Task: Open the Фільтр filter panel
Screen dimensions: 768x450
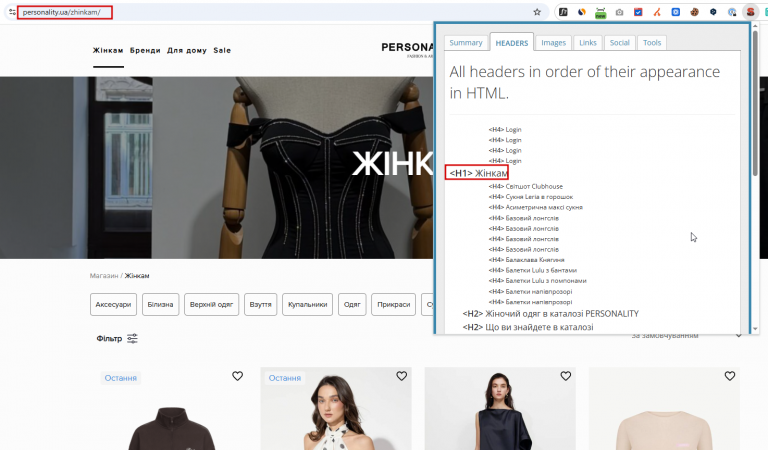Action: tap(117, 338)
